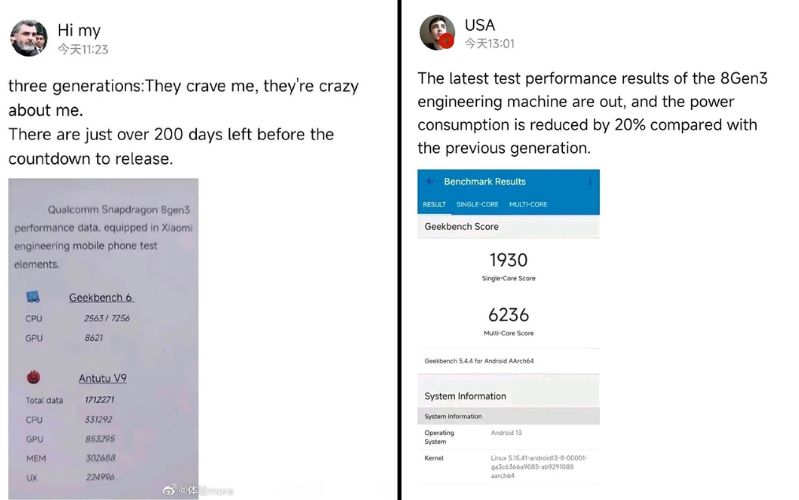The height and width of the screenshot is (500, 799).
Task: Switch to the RESULT tab
Action: coord(434,204)
